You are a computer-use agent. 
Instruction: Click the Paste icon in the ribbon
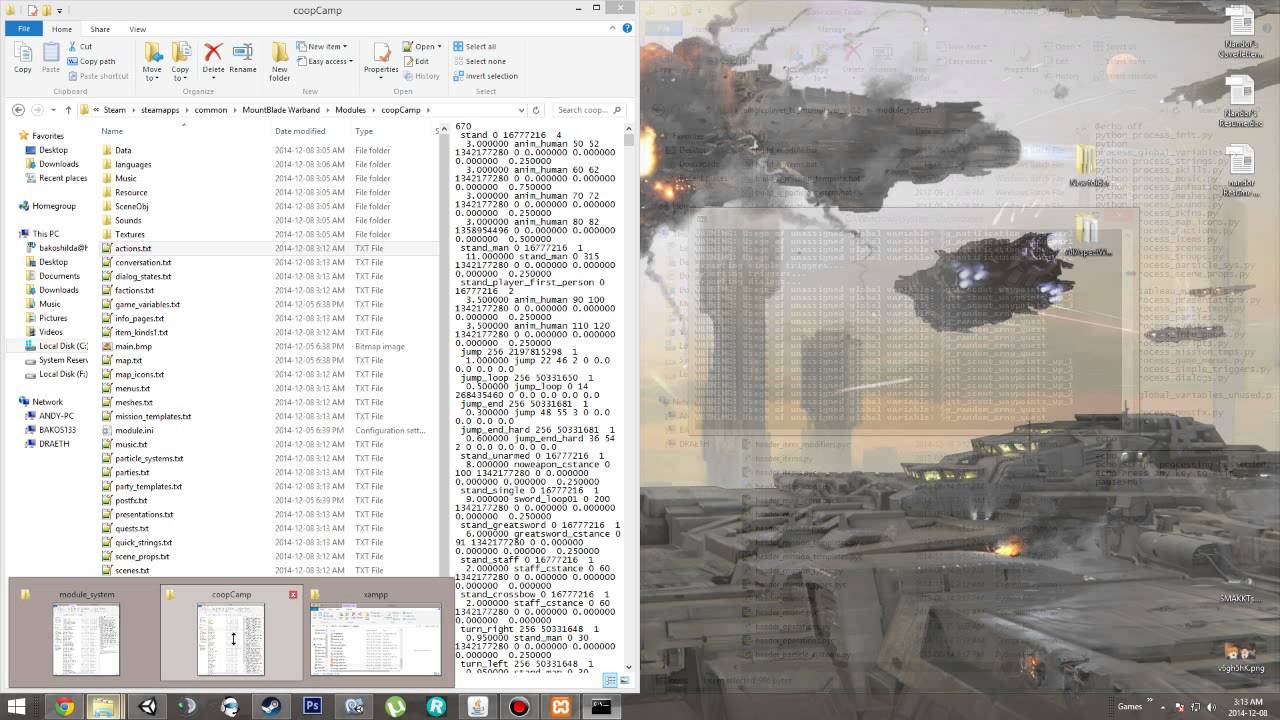50,58
